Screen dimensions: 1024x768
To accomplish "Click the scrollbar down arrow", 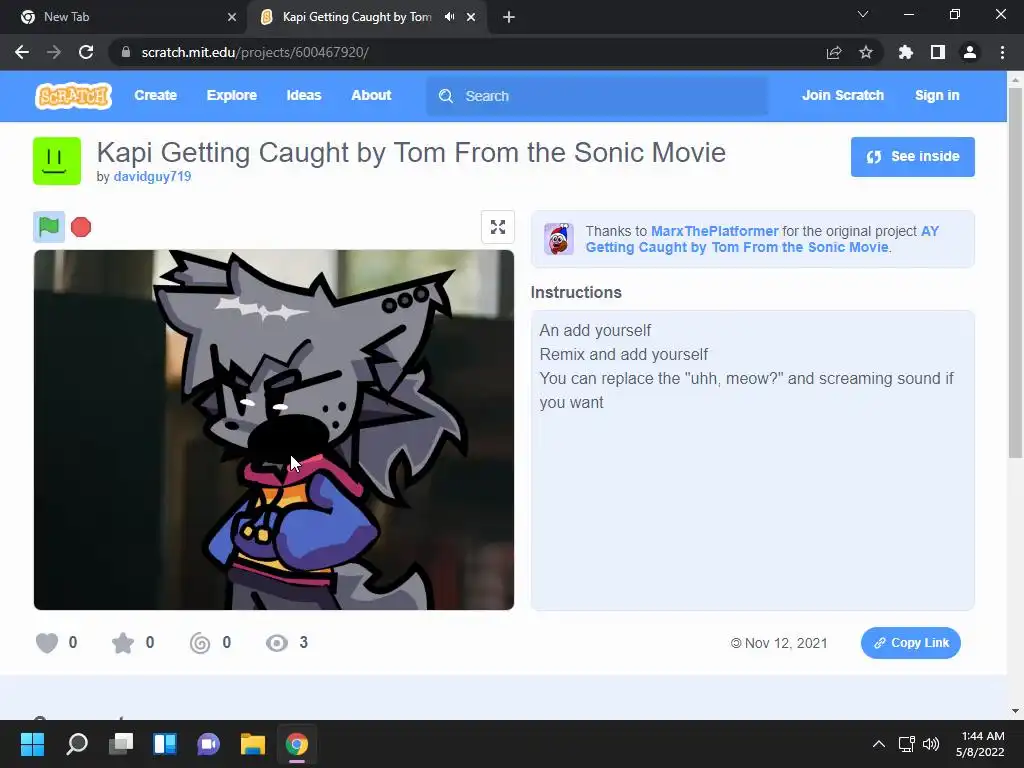I will click(1015, 712).
